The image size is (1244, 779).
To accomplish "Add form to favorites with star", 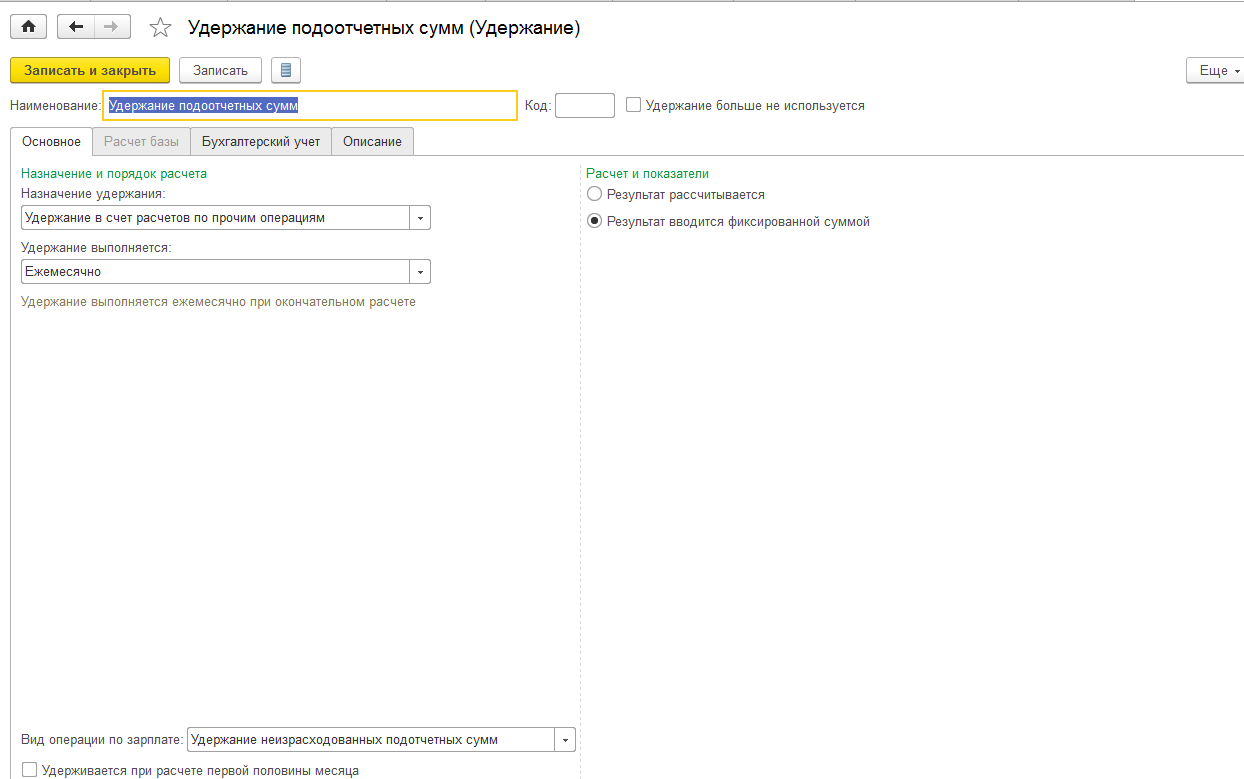I will [160, 28].
